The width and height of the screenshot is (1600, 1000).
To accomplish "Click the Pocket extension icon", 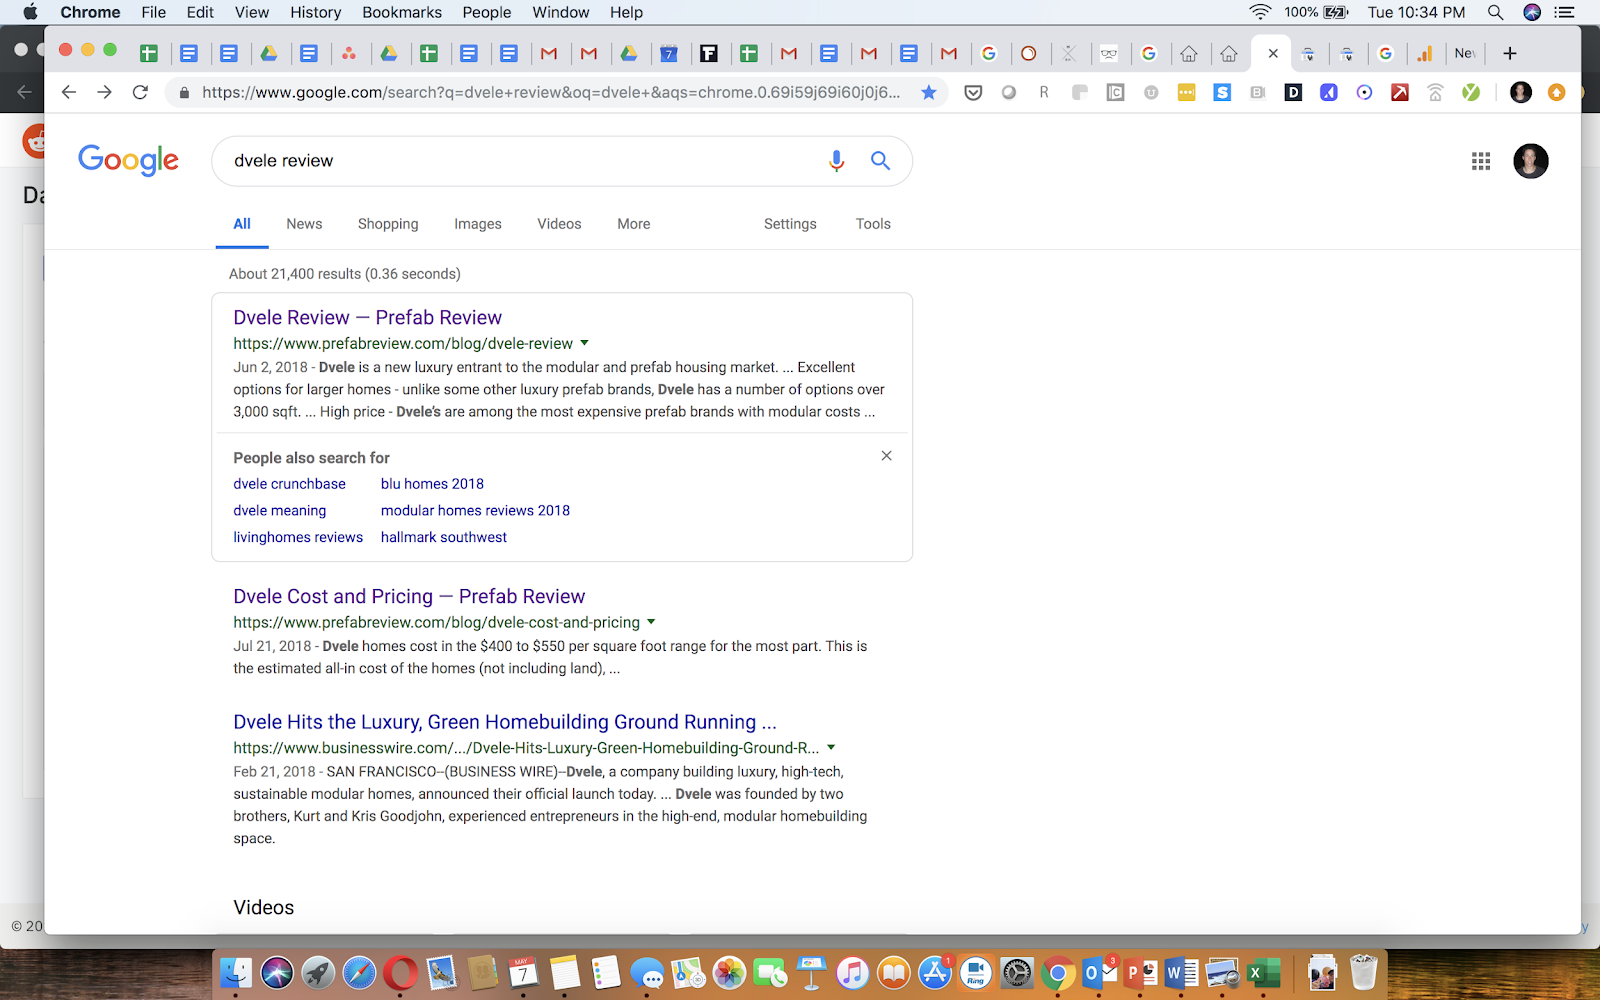I will (973, 92).
